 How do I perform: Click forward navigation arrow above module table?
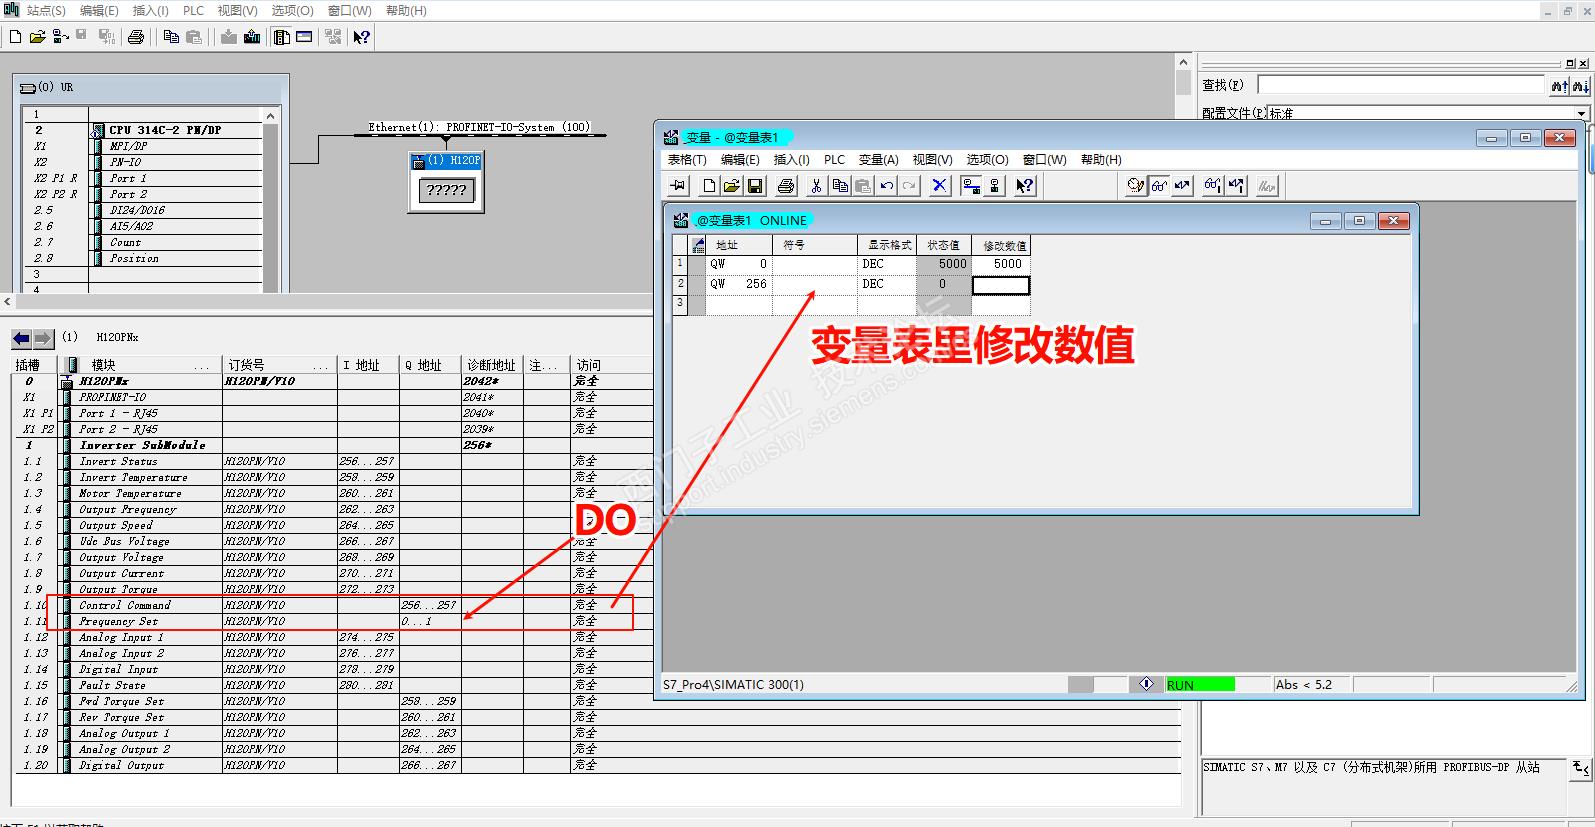click(x=42, y=338)
